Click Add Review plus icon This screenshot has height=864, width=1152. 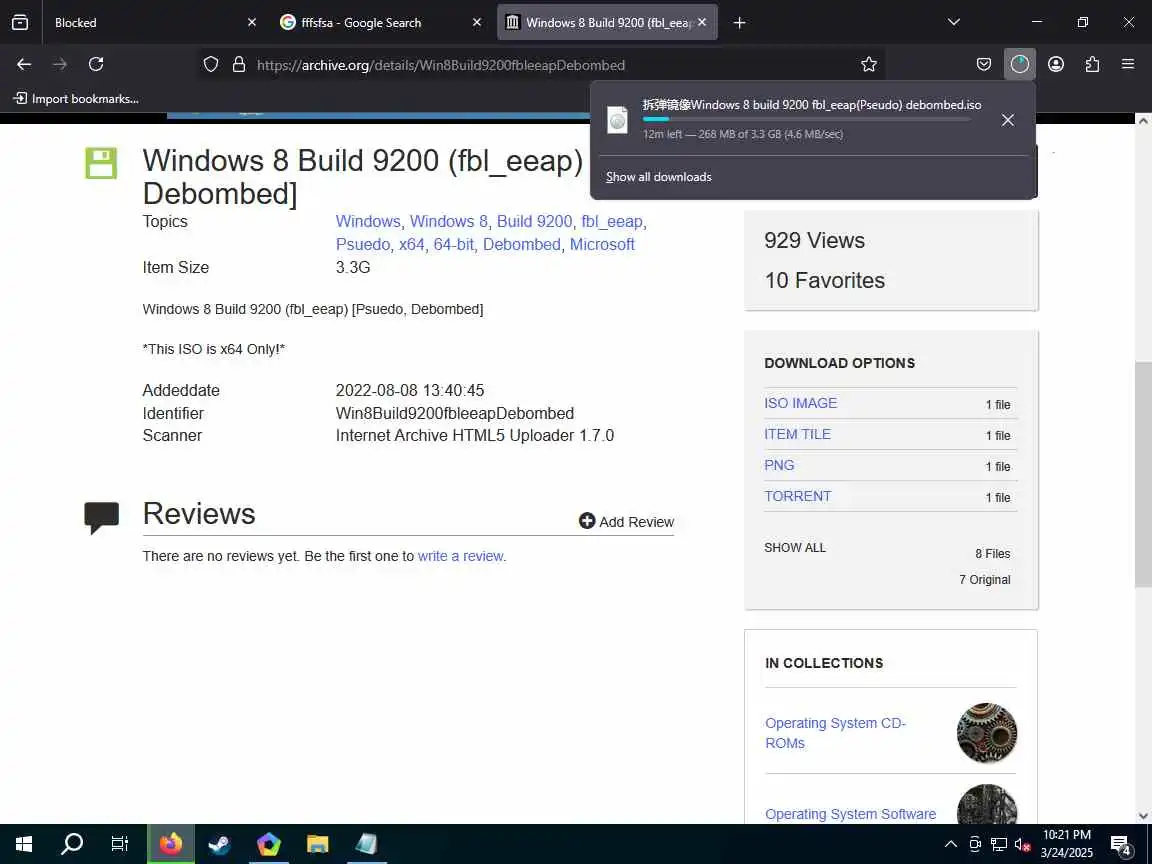(x=587, y=521)
